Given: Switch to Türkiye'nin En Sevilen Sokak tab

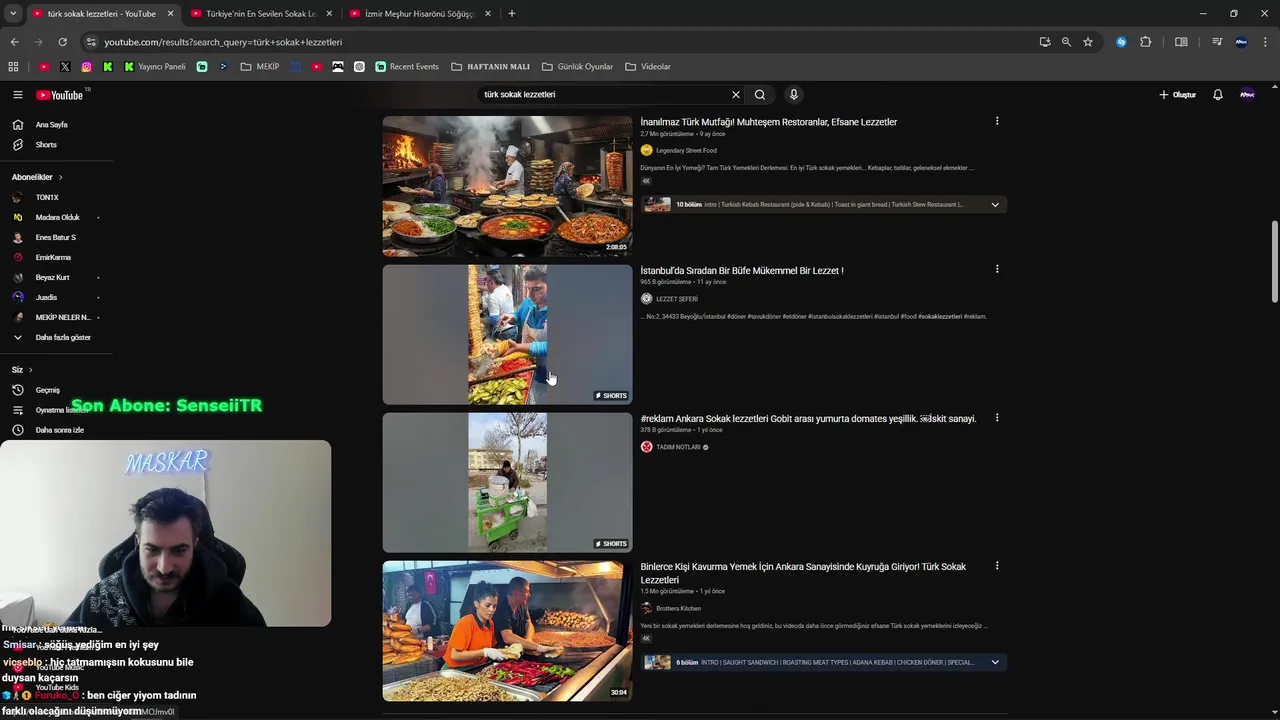Looking at the screenshot, I should [260, 14].
